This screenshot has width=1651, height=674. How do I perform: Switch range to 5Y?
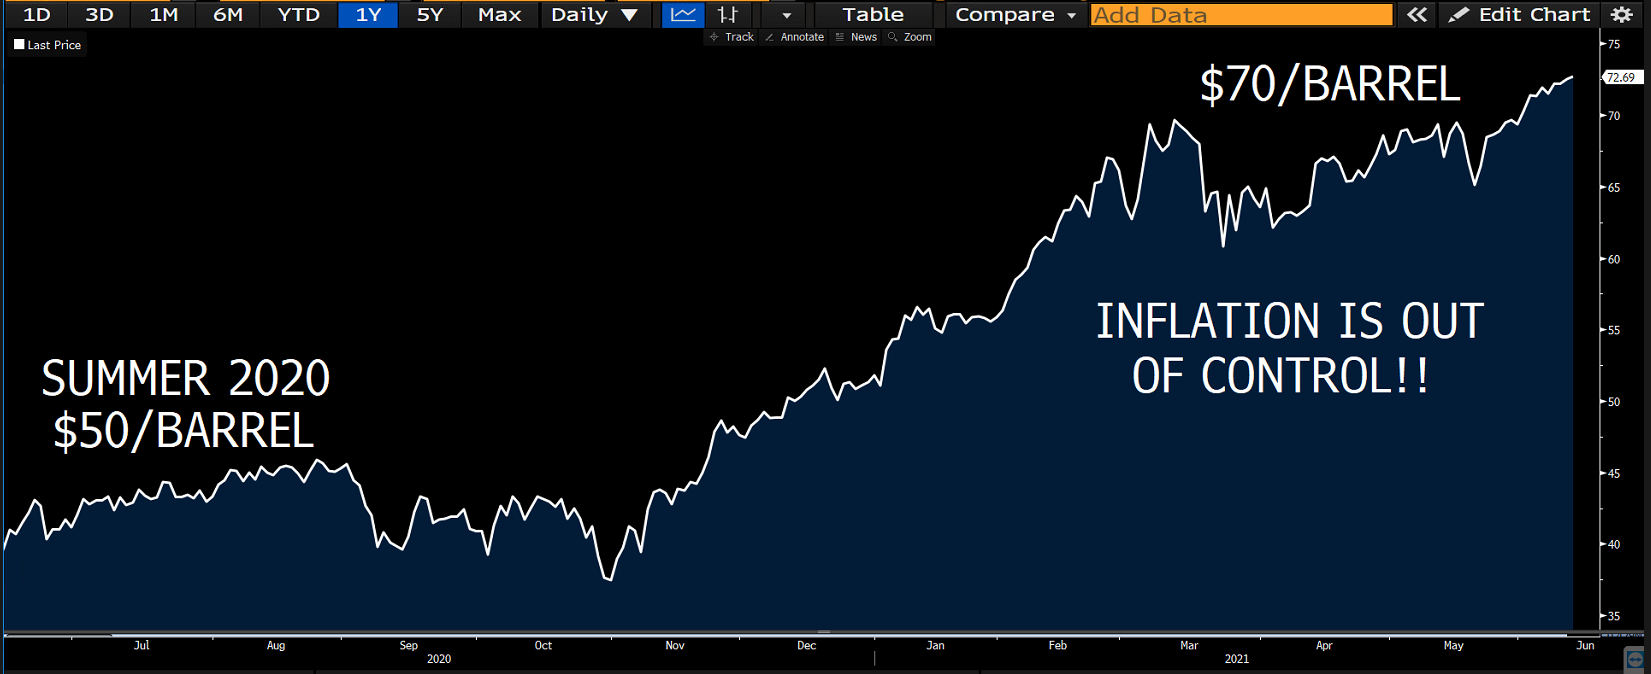coord(429,14)
